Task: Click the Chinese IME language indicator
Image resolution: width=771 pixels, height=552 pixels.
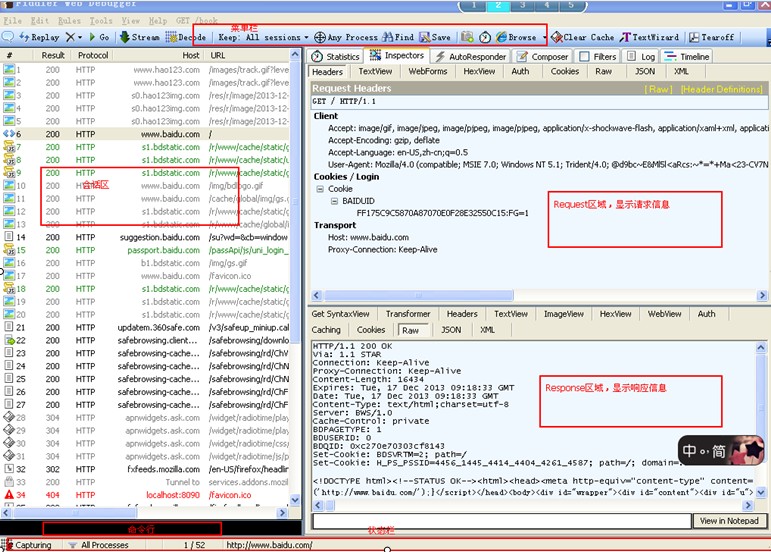Action: [721, 450]
